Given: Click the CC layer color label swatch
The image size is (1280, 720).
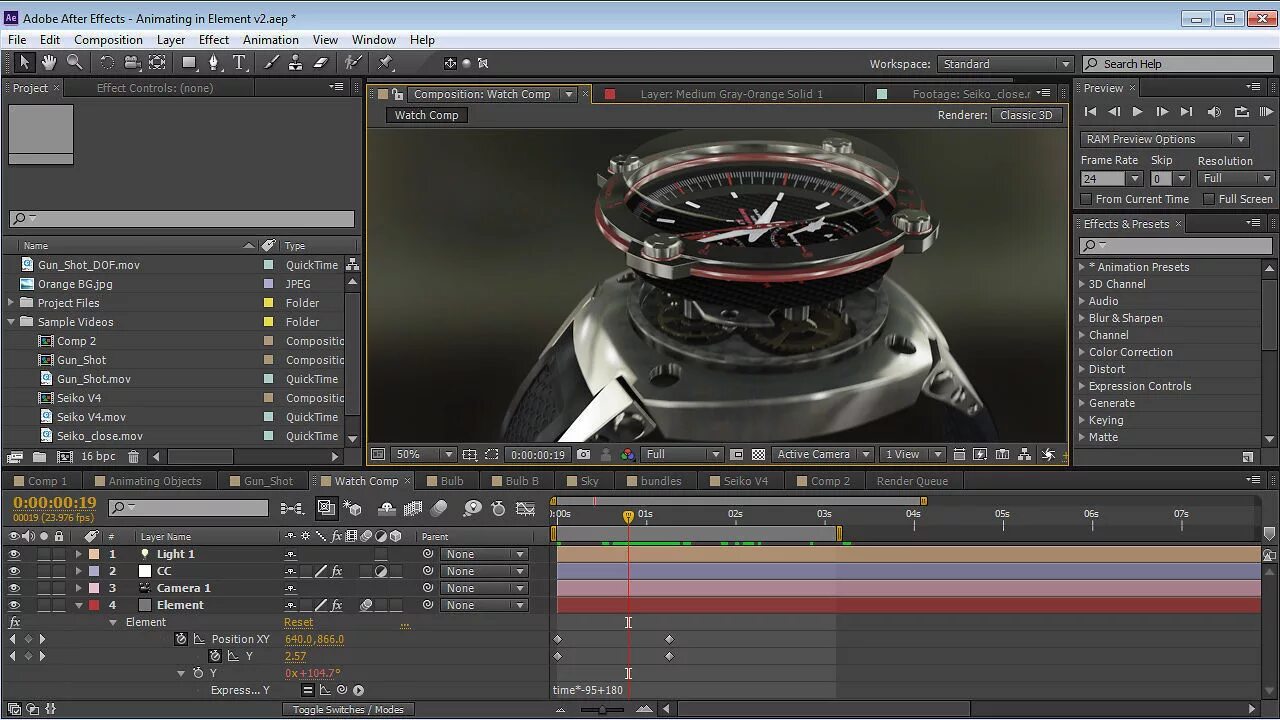Looking at the screenshot, I should tap(94, 571).
